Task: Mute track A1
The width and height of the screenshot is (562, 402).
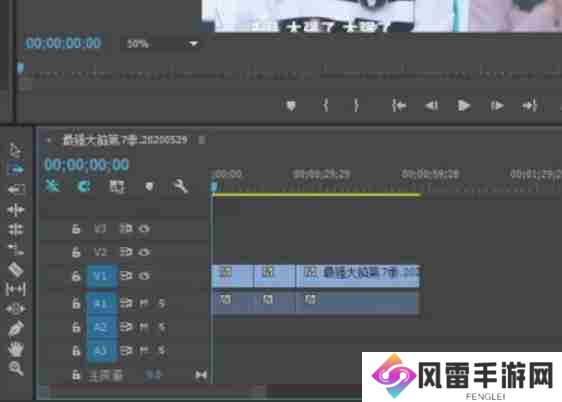Action: coord(144,303)
